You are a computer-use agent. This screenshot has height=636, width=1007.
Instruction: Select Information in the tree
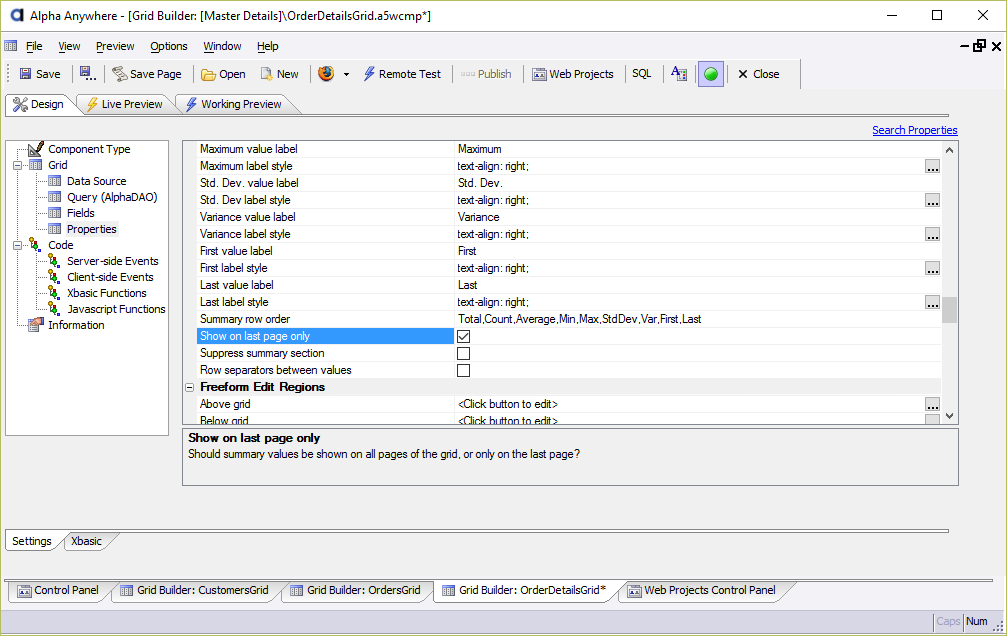point(76,326)
